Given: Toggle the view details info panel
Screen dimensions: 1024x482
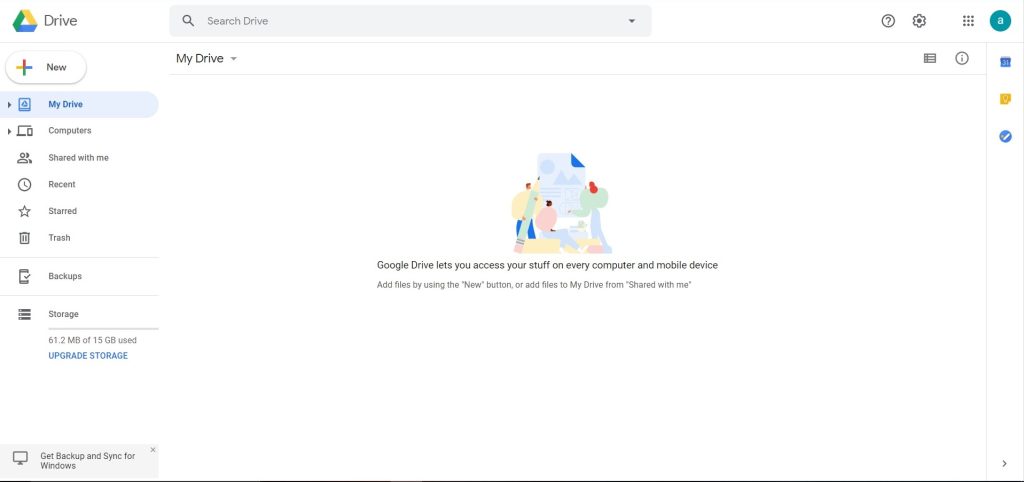Looking at the screenshot, I should pyautogui.click(x=962, y=59).
